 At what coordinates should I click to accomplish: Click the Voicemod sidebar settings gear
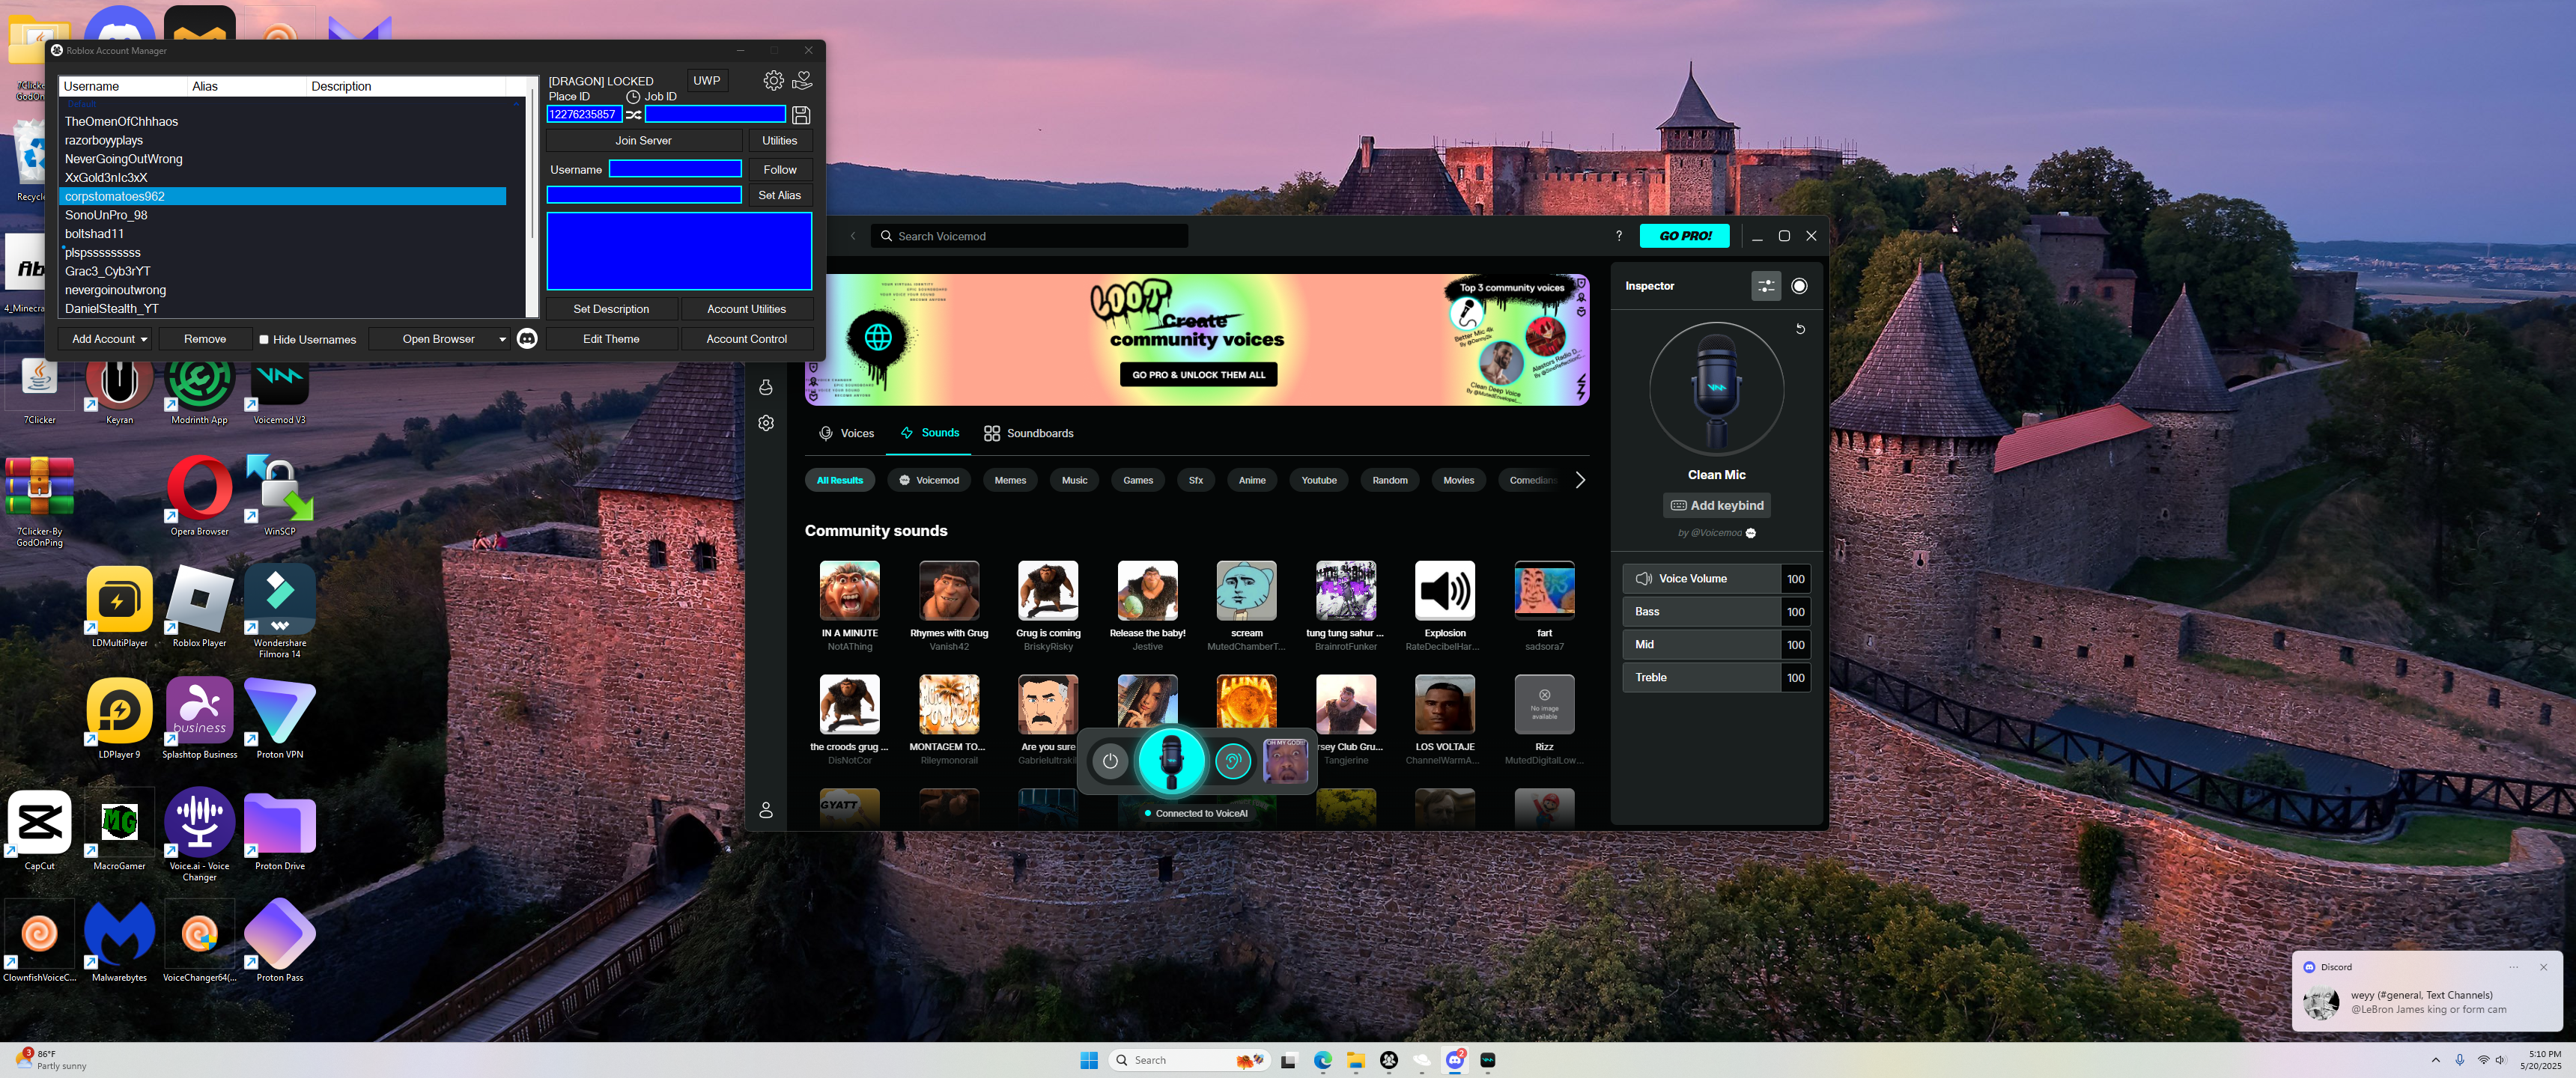click(x=766, y=423)
